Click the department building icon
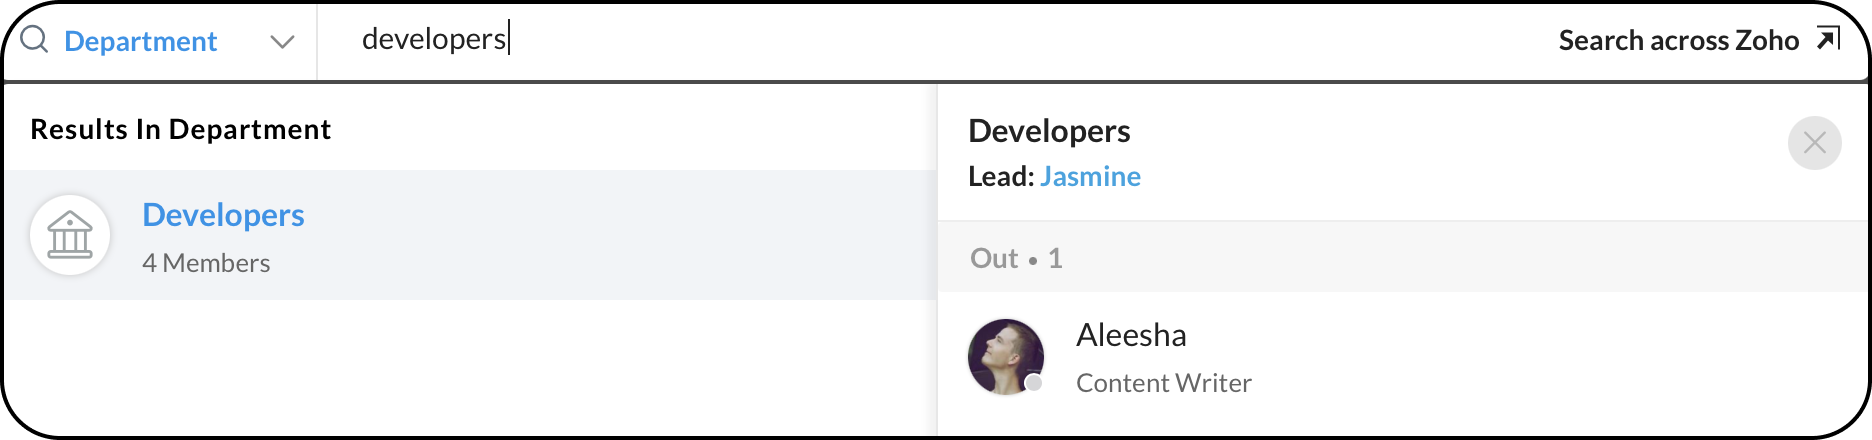 point(70,236)
